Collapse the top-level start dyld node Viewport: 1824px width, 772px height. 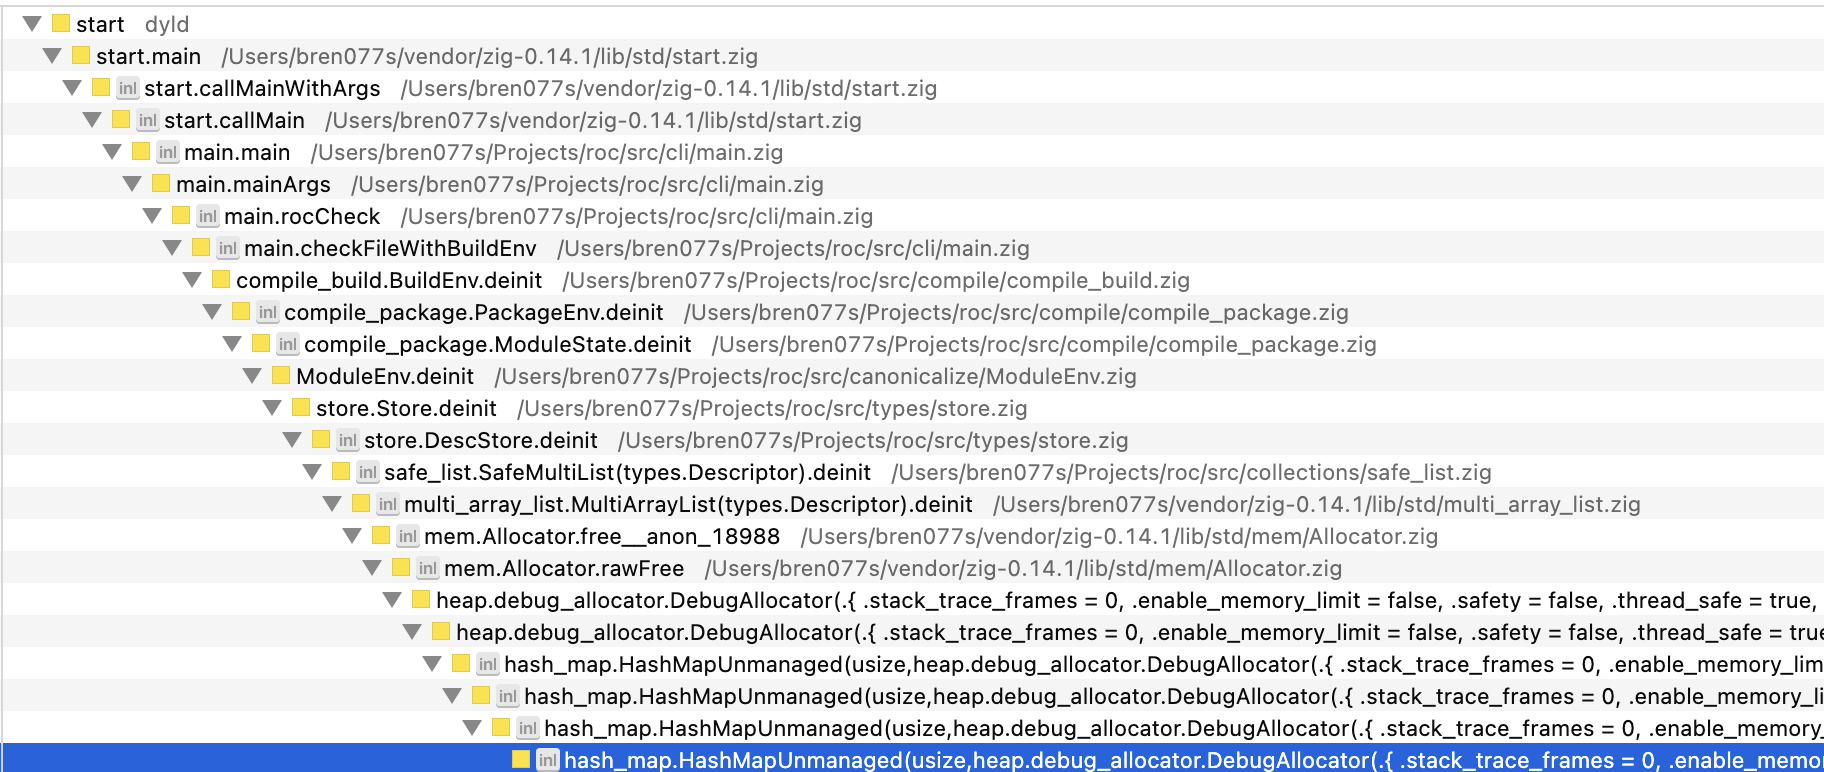pyautogui.click(x=32, y=24)
